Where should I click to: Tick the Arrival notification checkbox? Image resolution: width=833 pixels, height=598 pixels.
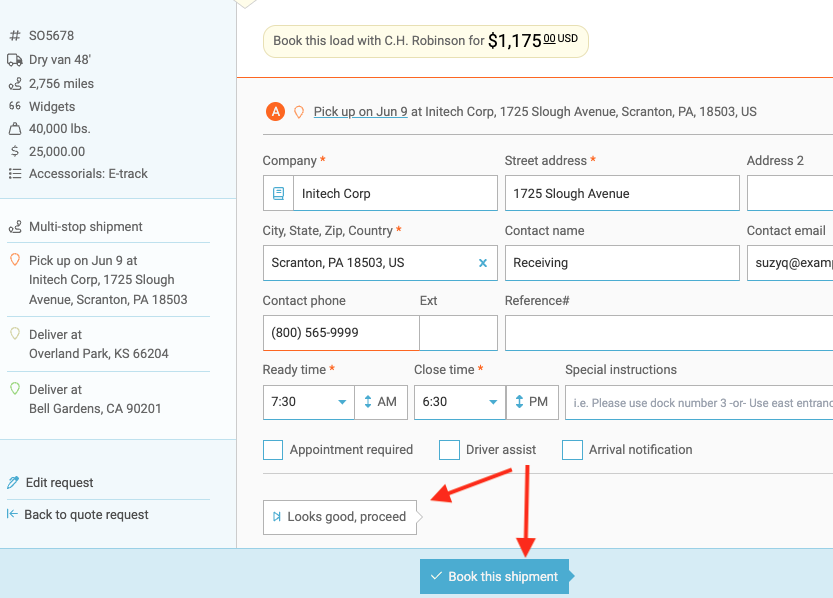(572, 450)
